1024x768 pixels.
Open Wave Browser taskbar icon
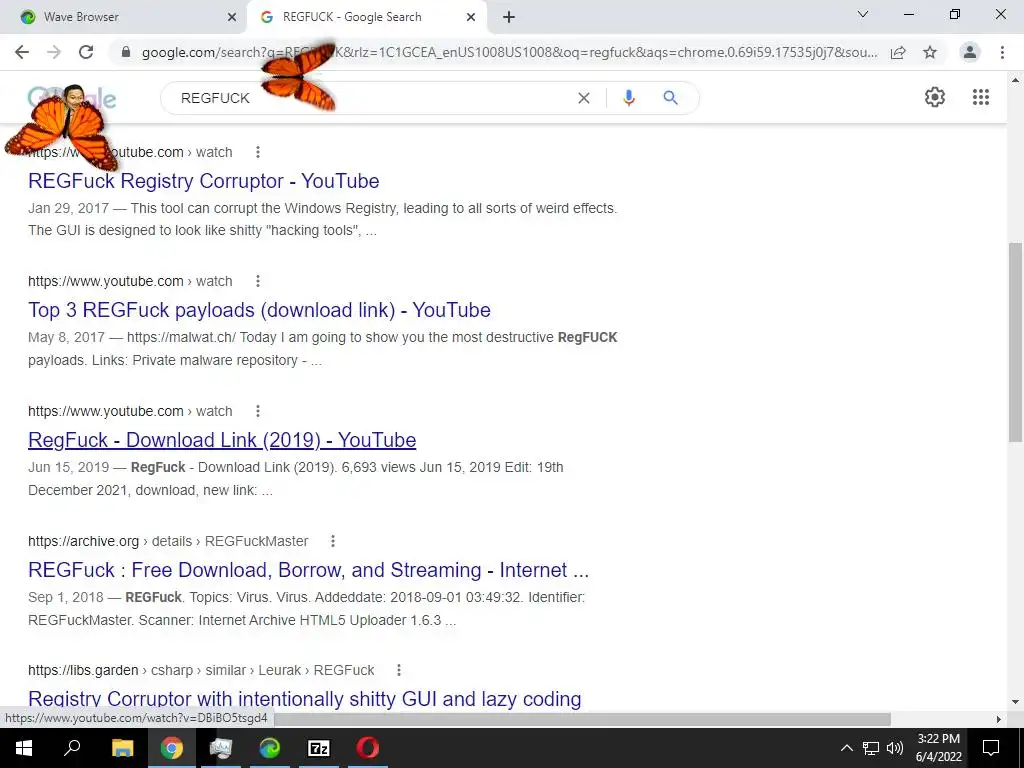(270, 748)
